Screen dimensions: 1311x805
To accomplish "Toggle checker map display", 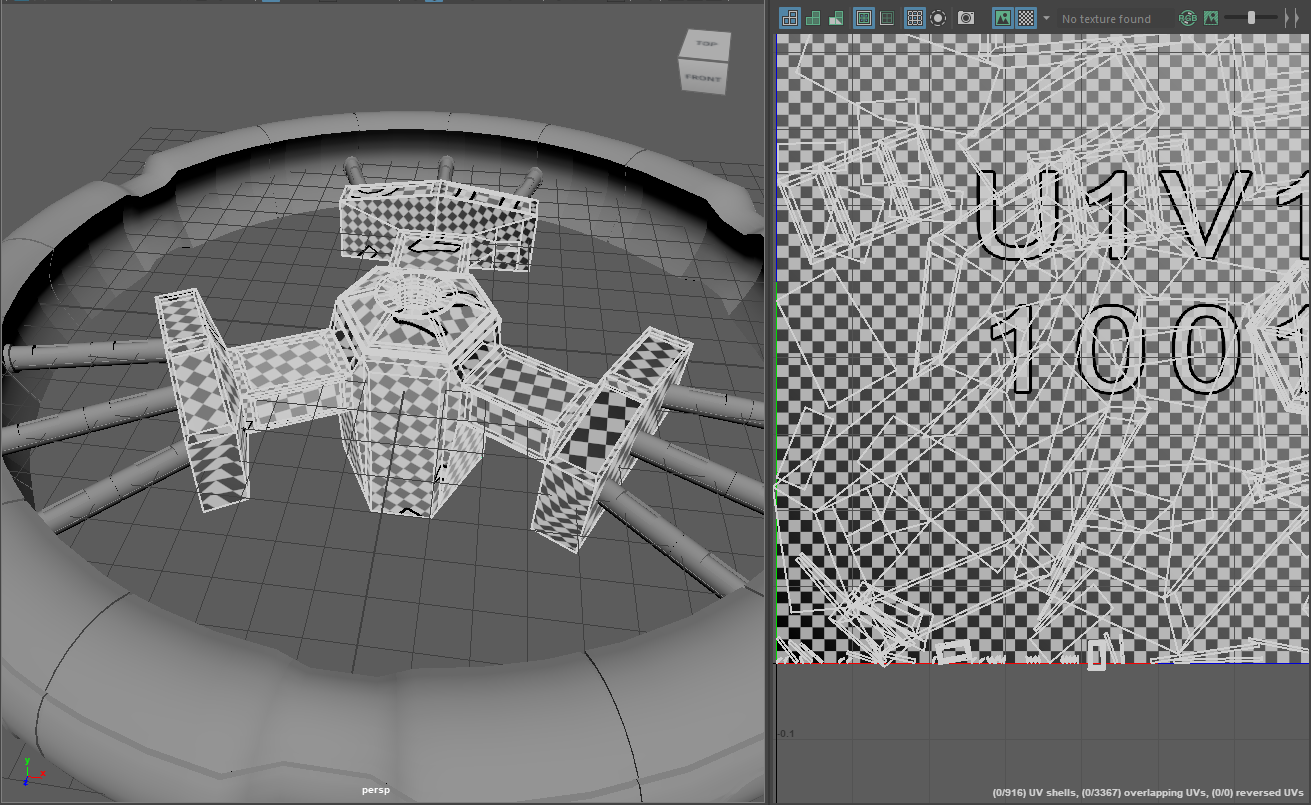I will pyautogui.click(x=1026, y=18).
